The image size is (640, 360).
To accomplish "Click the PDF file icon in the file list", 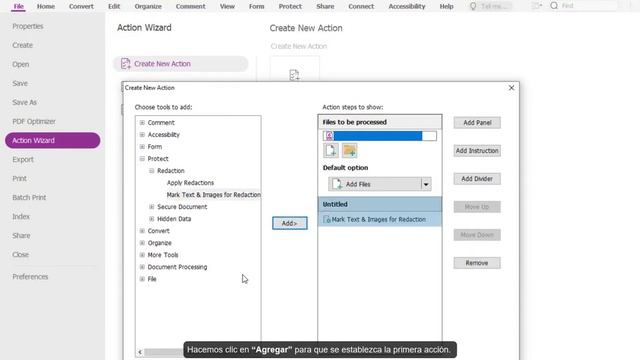I will tap(329, 136).
